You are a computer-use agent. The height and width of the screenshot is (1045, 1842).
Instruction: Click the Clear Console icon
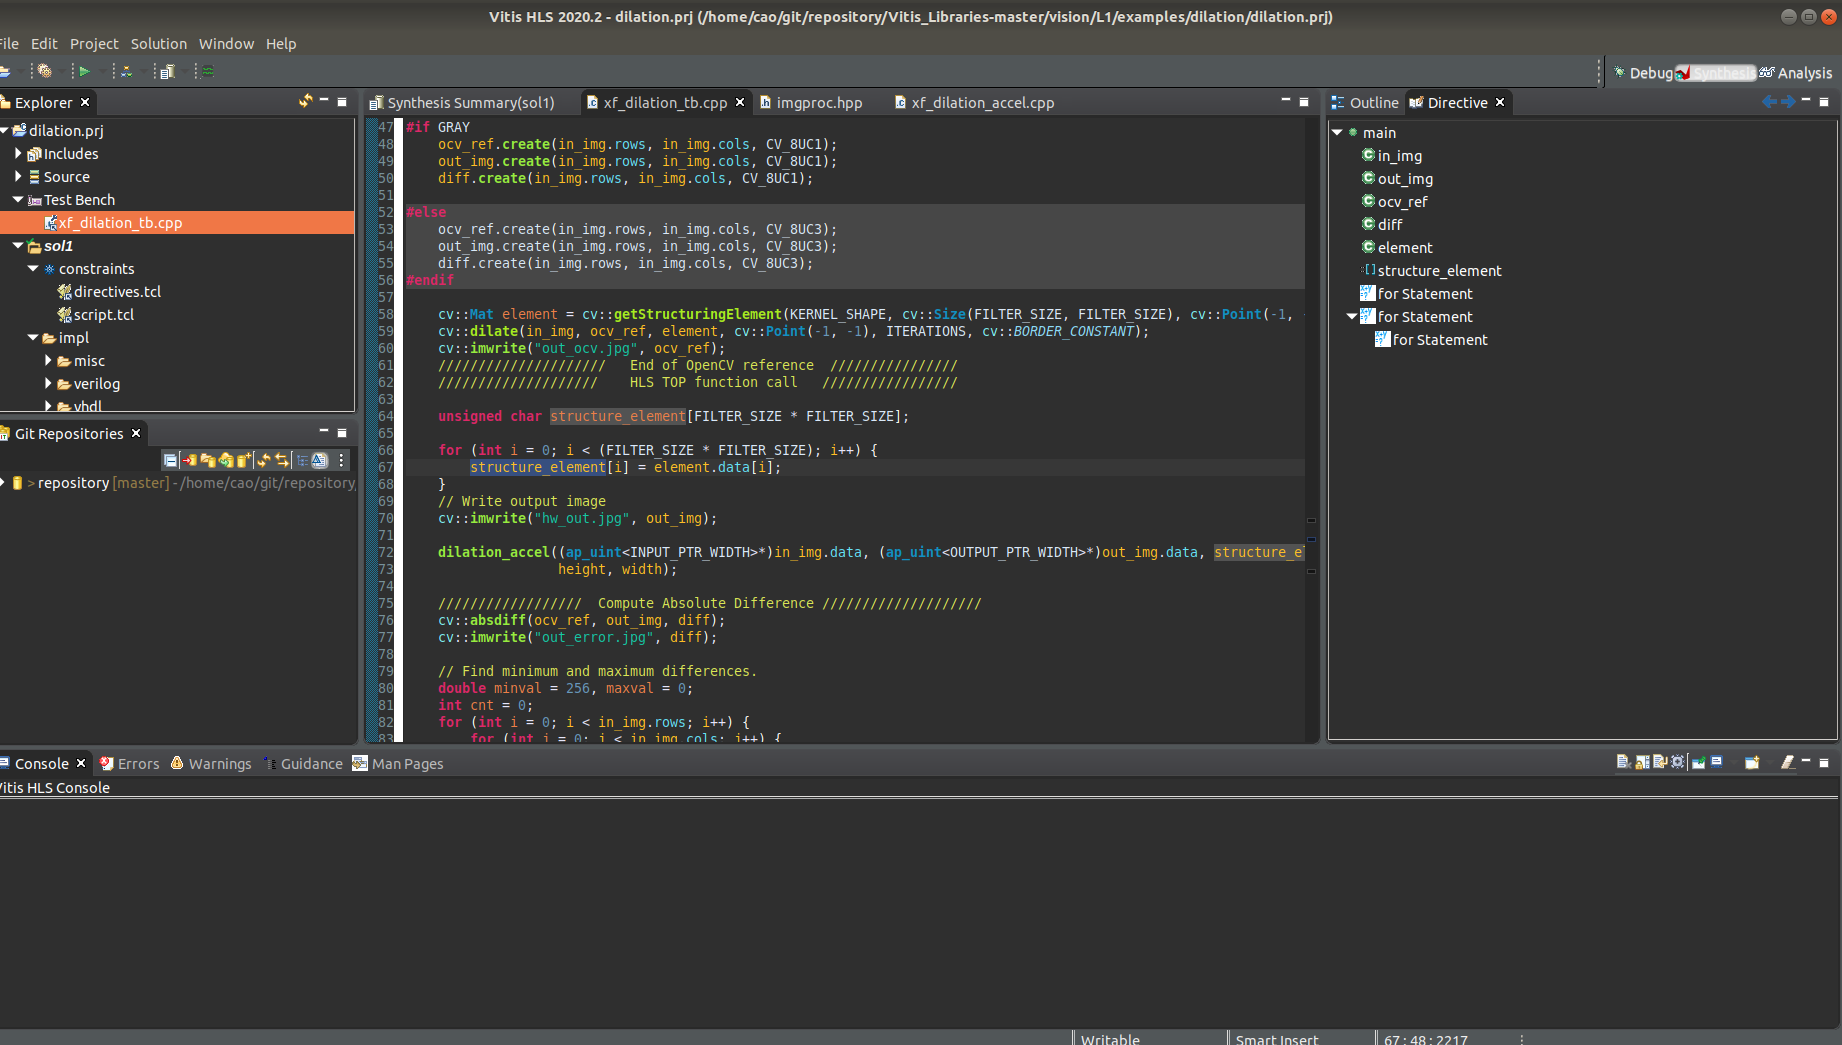(x=1623, y=763)
